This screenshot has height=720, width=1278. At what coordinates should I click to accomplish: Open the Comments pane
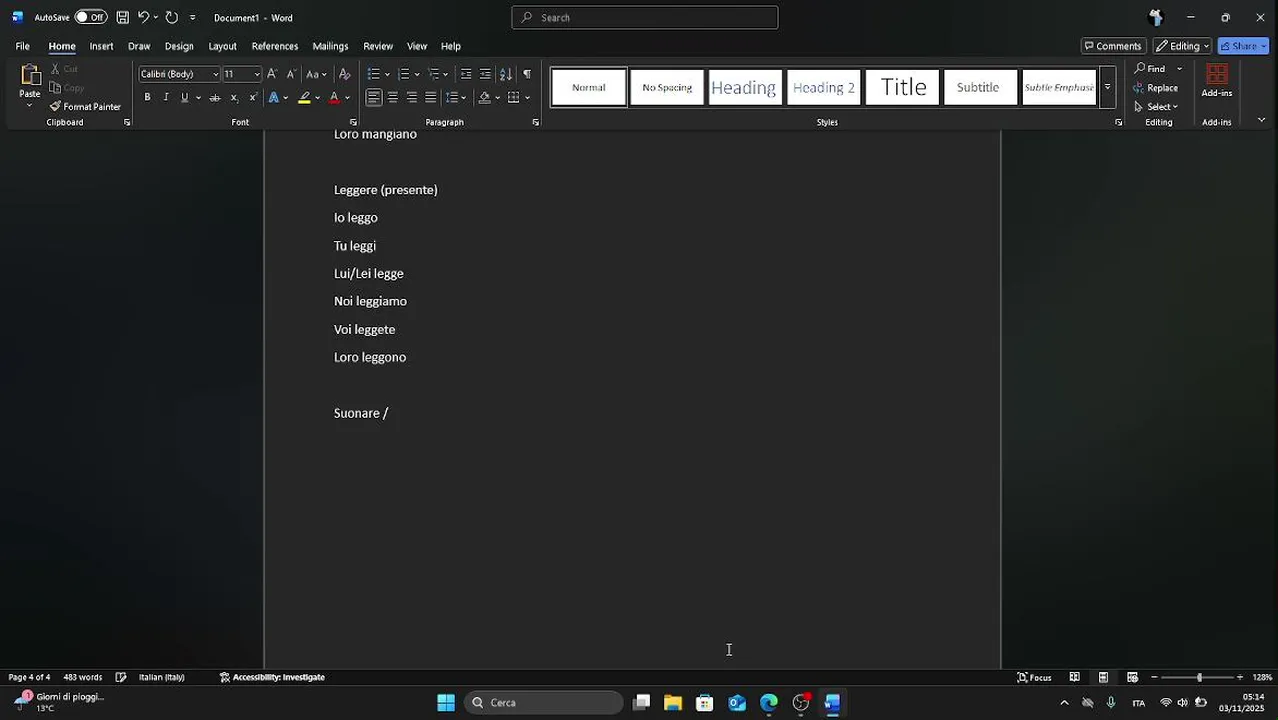[x=1113, y=46]
